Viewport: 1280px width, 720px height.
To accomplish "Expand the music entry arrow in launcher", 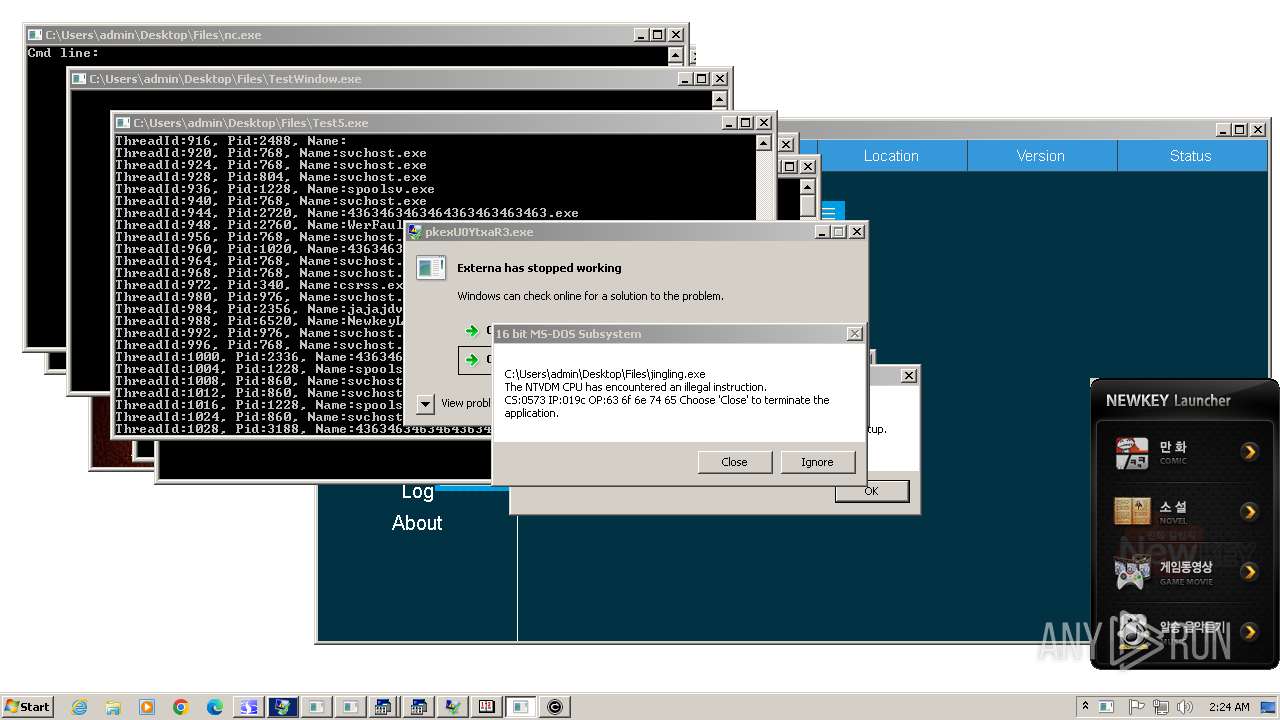I will tap(1249, 631).
